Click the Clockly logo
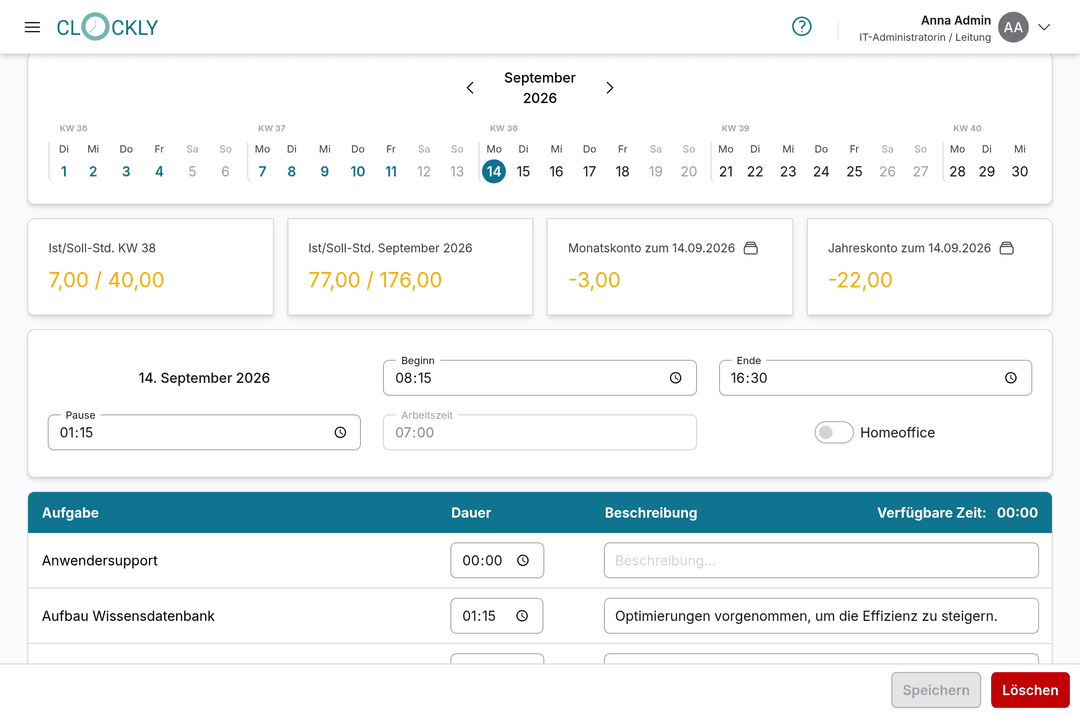 click(x=107, y=27)
